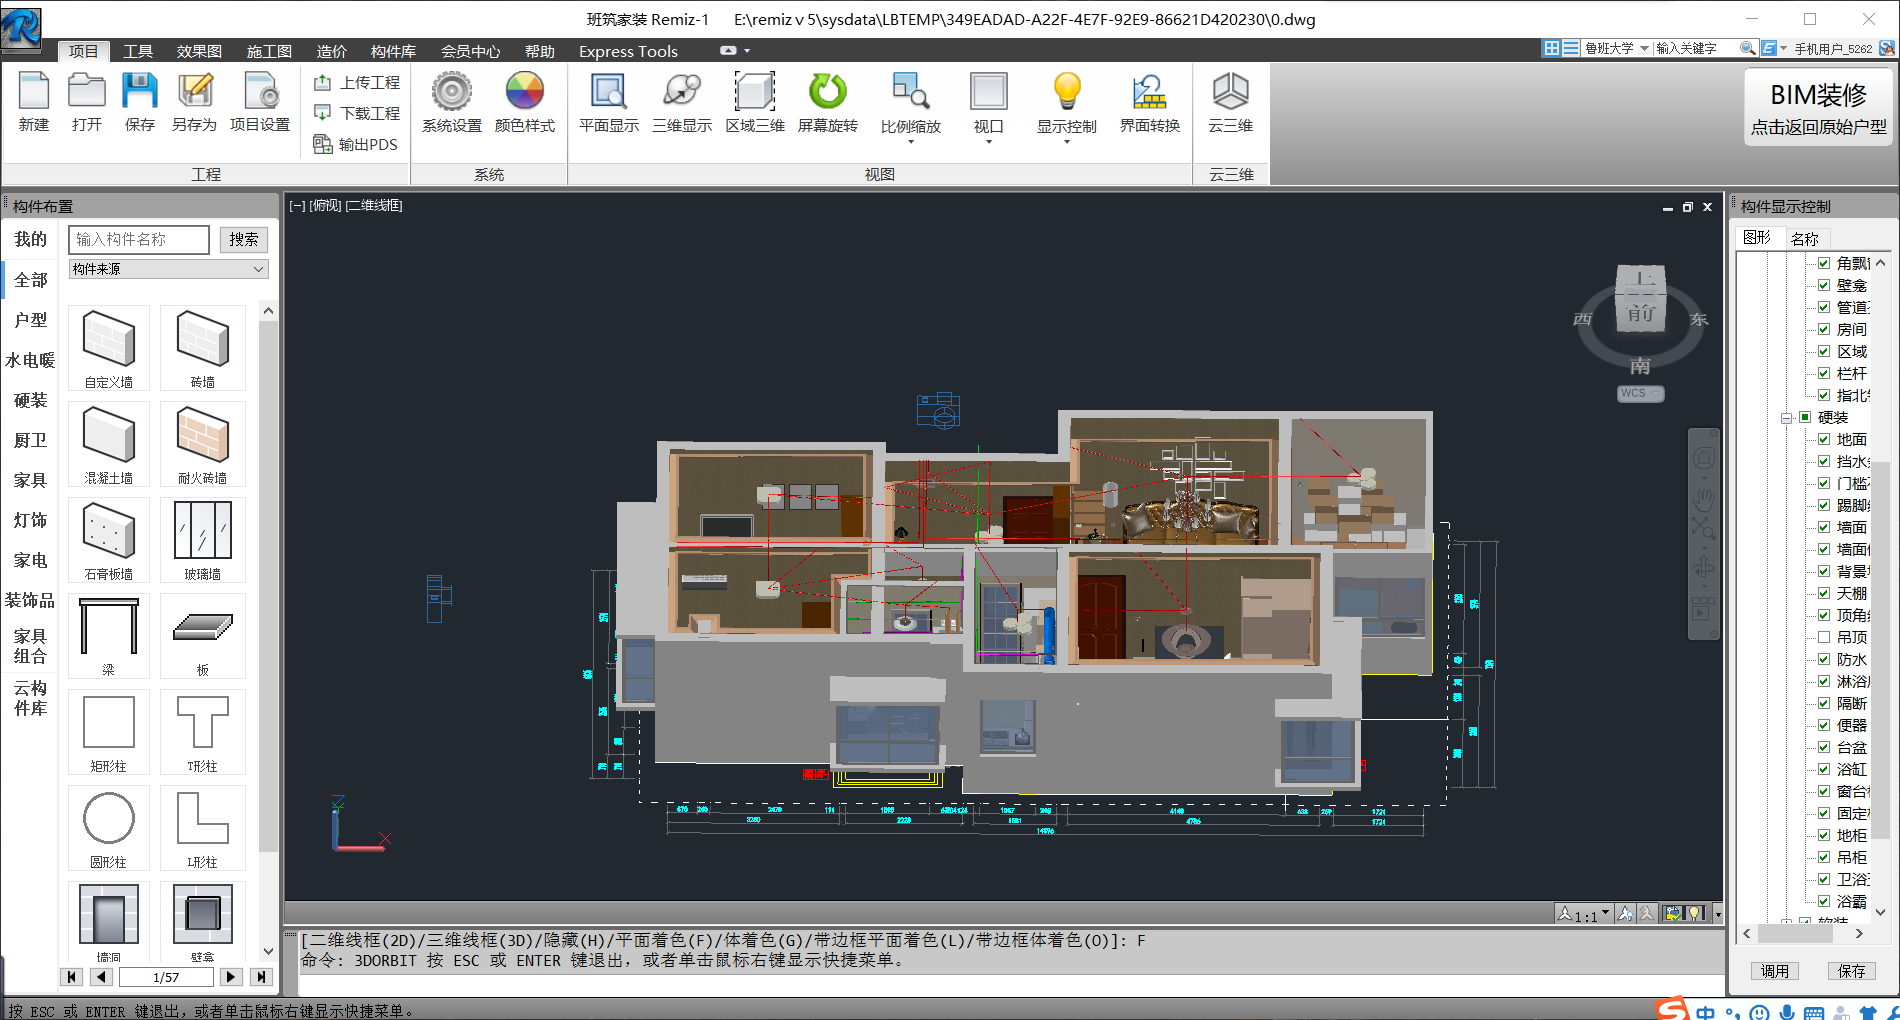Toggle 吊柜 wall cabinet checkbox
The image size is (1900, 1020).
click(x=1824, y=857)
